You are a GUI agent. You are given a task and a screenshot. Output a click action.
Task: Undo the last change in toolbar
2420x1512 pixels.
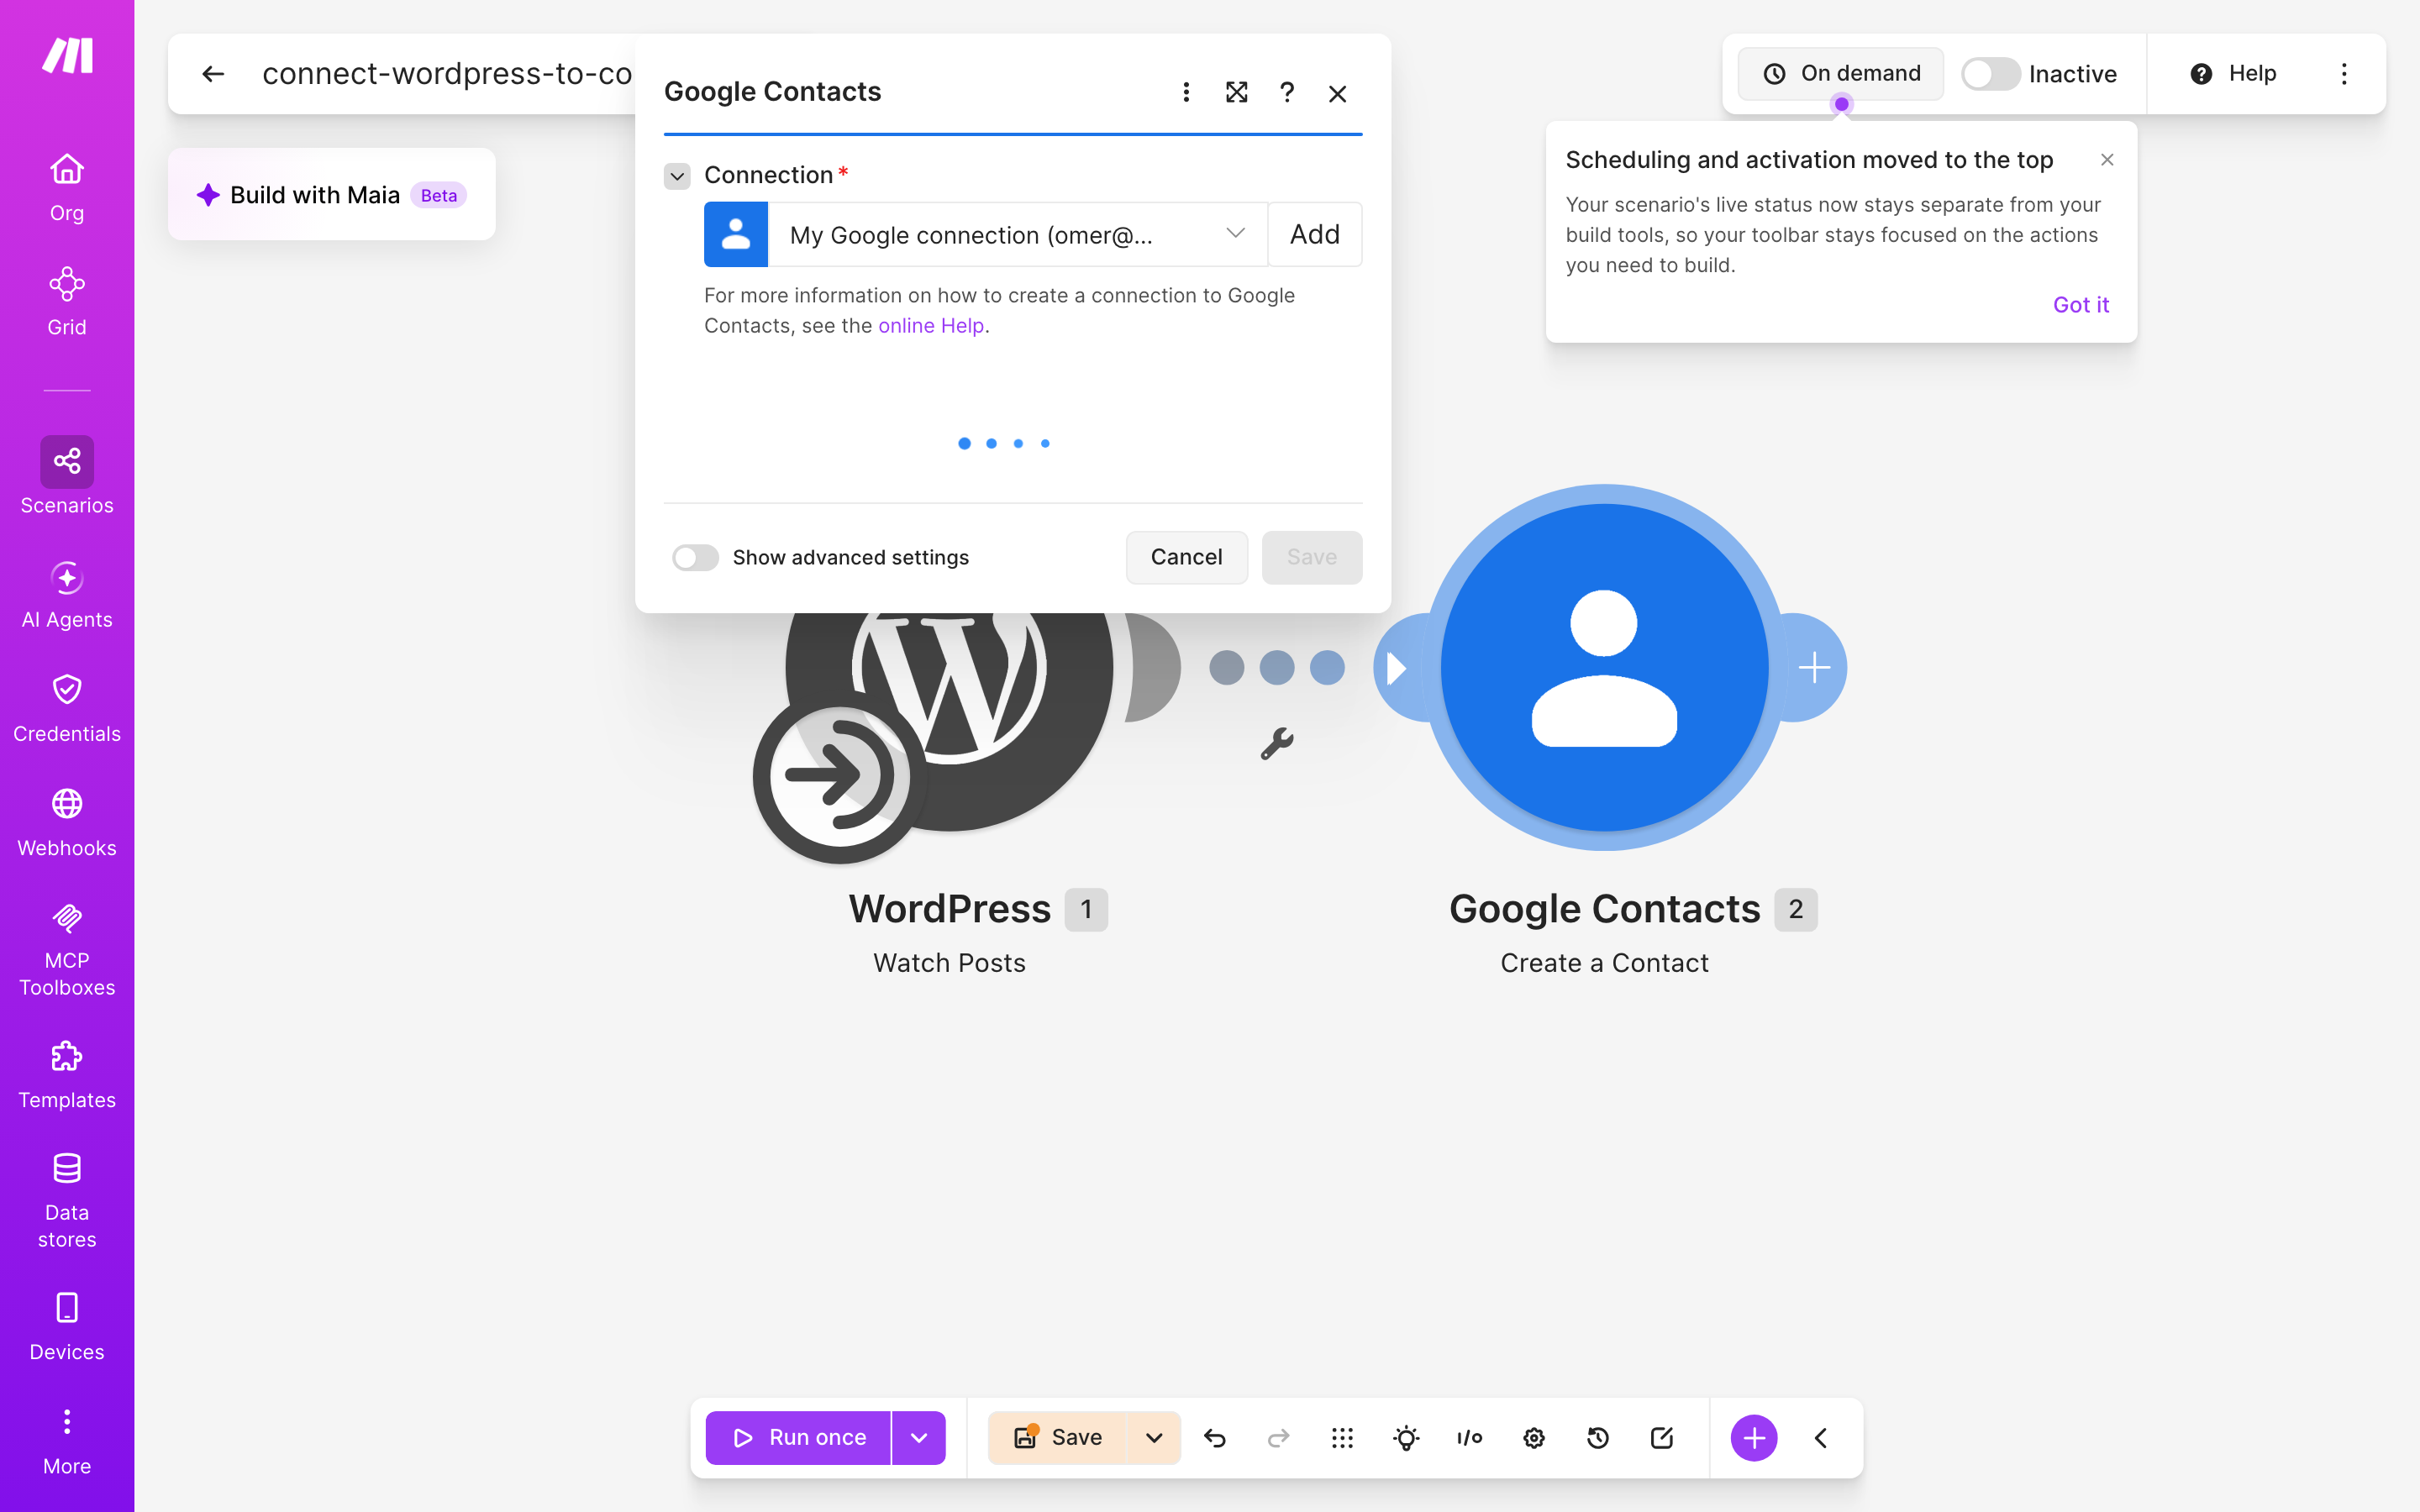pos(1215,1438)
